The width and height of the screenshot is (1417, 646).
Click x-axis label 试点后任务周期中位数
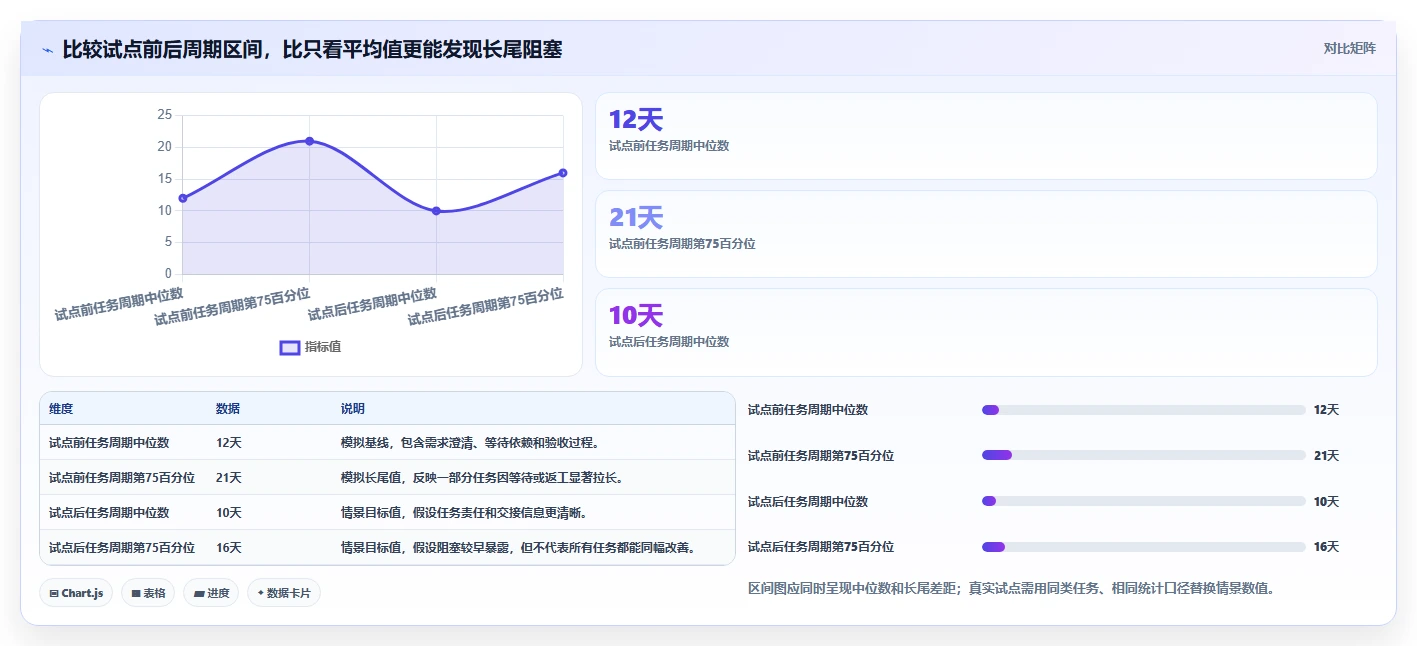pyautogui.click(x=373, y=303)
